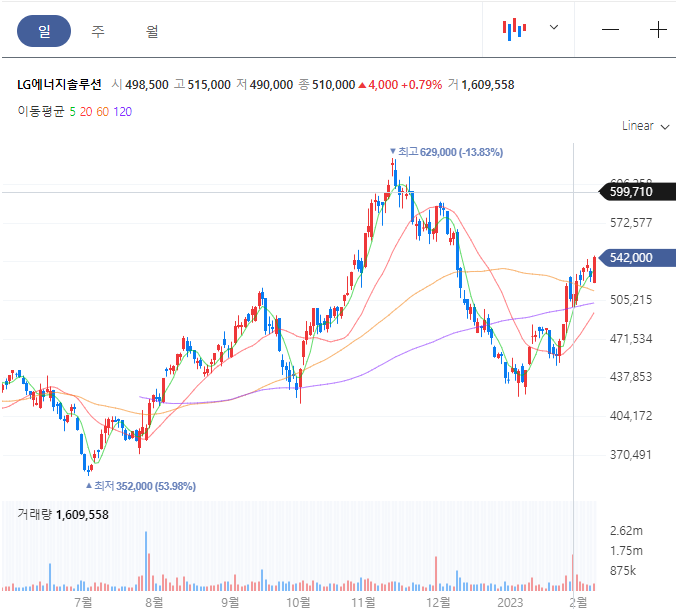Click the 505,215 price axis label

pyautogui.click(x=631, y=300)
